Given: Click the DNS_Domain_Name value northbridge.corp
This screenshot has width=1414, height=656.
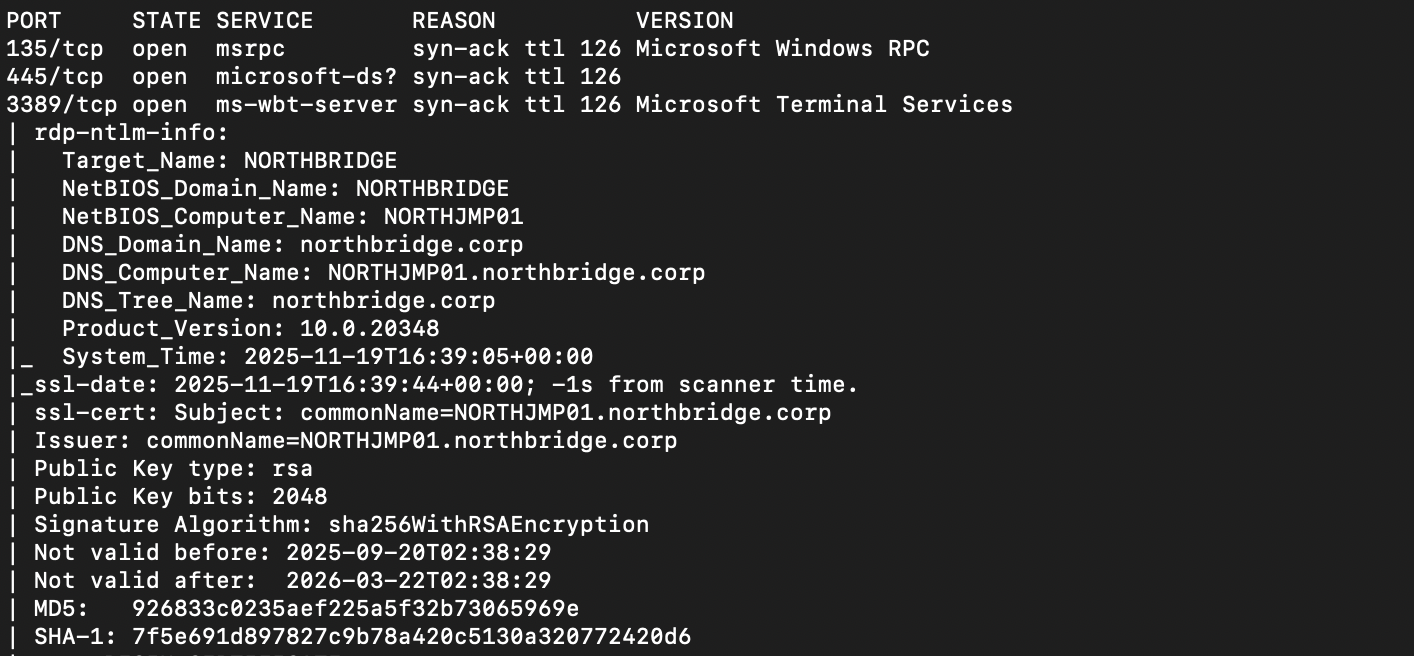Looking at the screenshot, I should pyautogui.click(x=411, y=244).
